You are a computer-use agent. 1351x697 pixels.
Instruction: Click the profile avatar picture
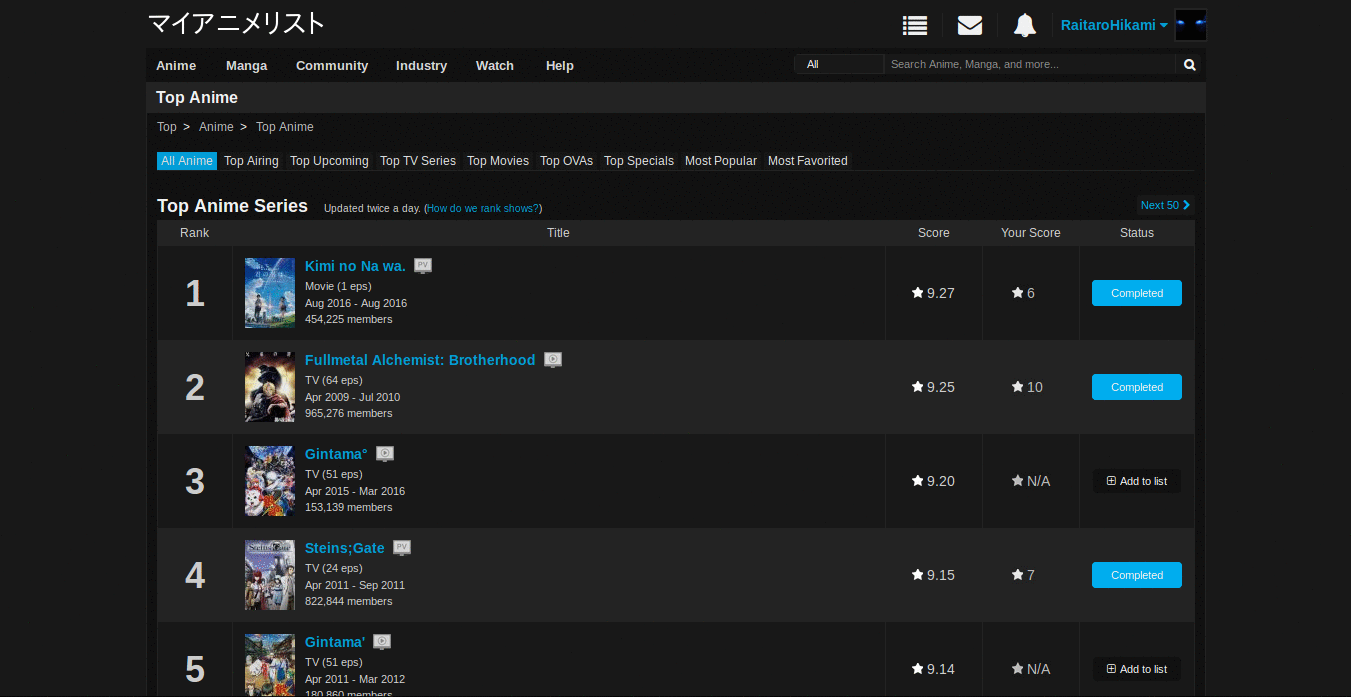click(1191, 25)
